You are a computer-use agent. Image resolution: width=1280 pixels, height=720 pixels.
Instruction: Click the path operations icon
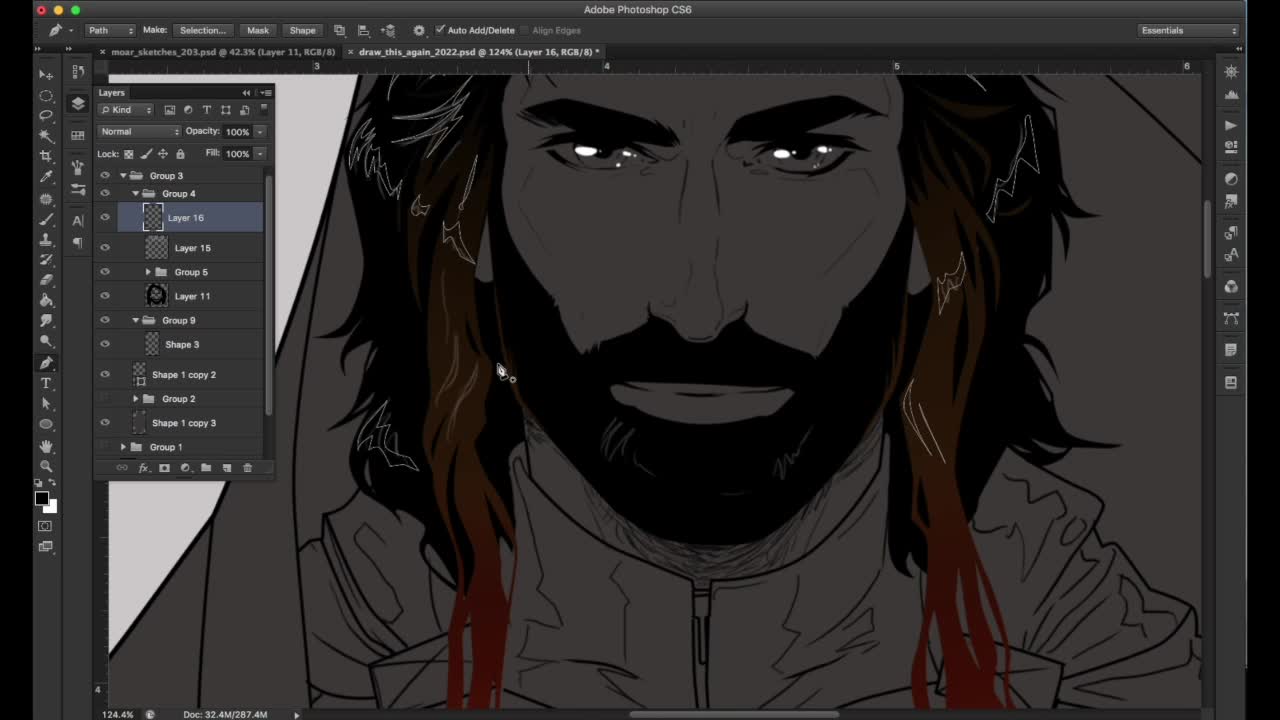click(339, 30)
